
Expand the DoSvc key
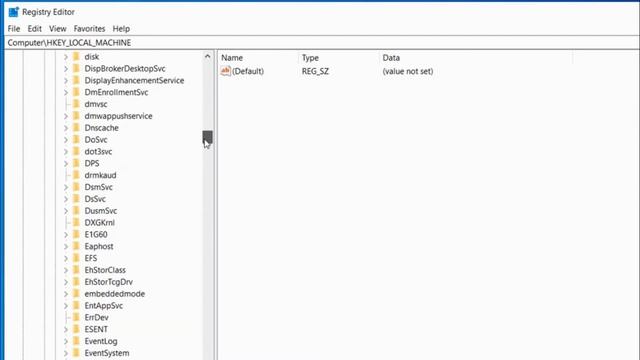tap(66, 140)
